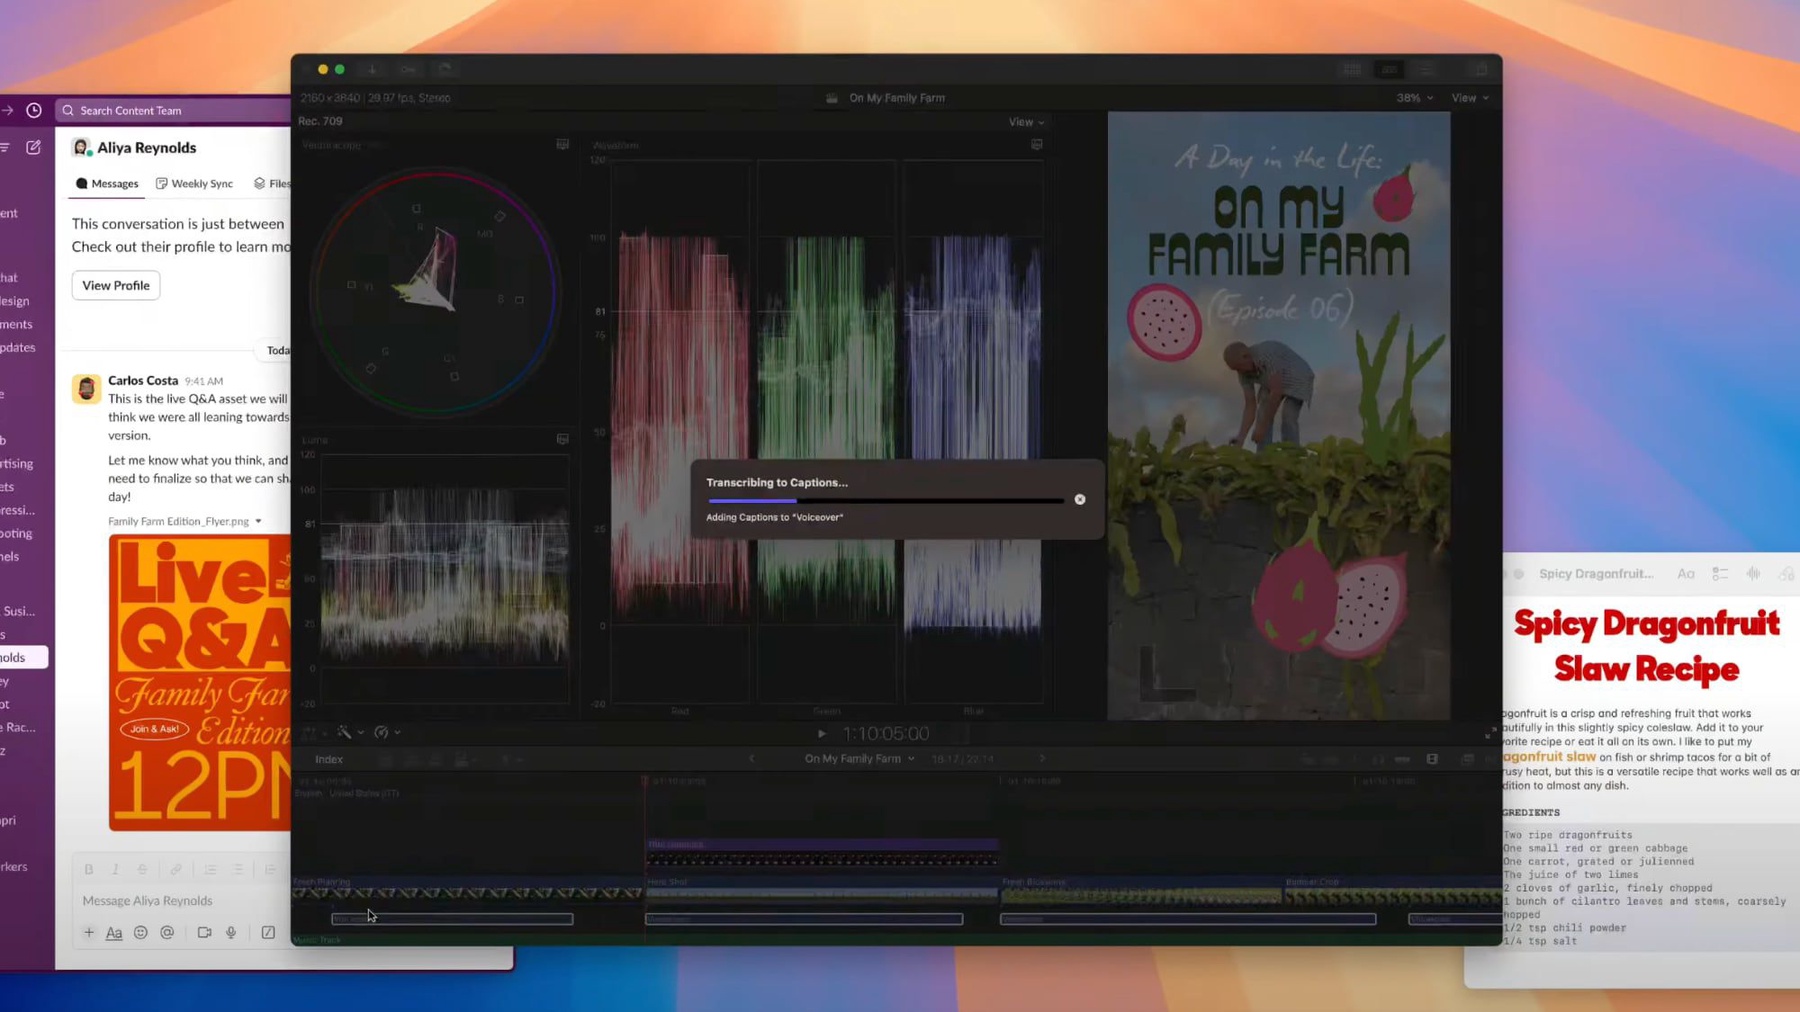Screen dimensions: 1800x1012
Task: Open the vectorscope settings icon in Final Cut Pro
Action: coord(562,144)
